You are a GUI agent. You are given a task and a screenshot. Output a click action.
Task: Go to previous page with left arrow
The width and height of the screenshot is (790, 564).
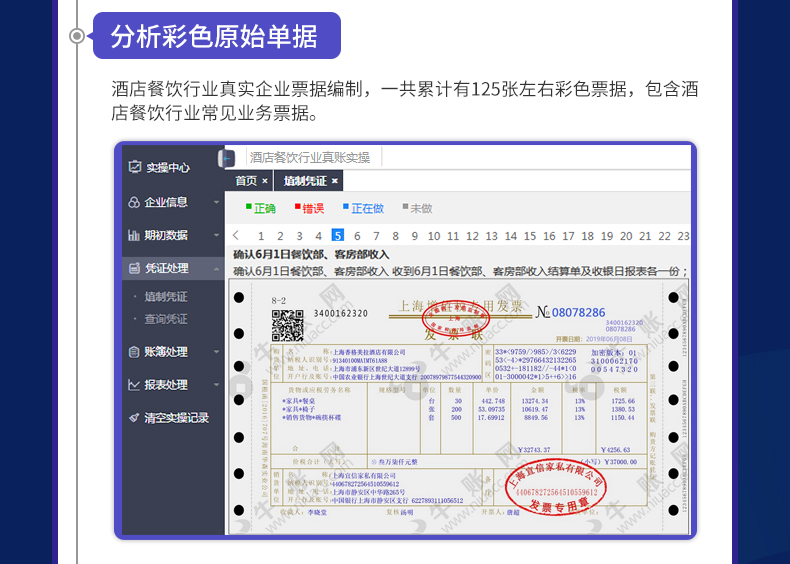tap(236, 236)
